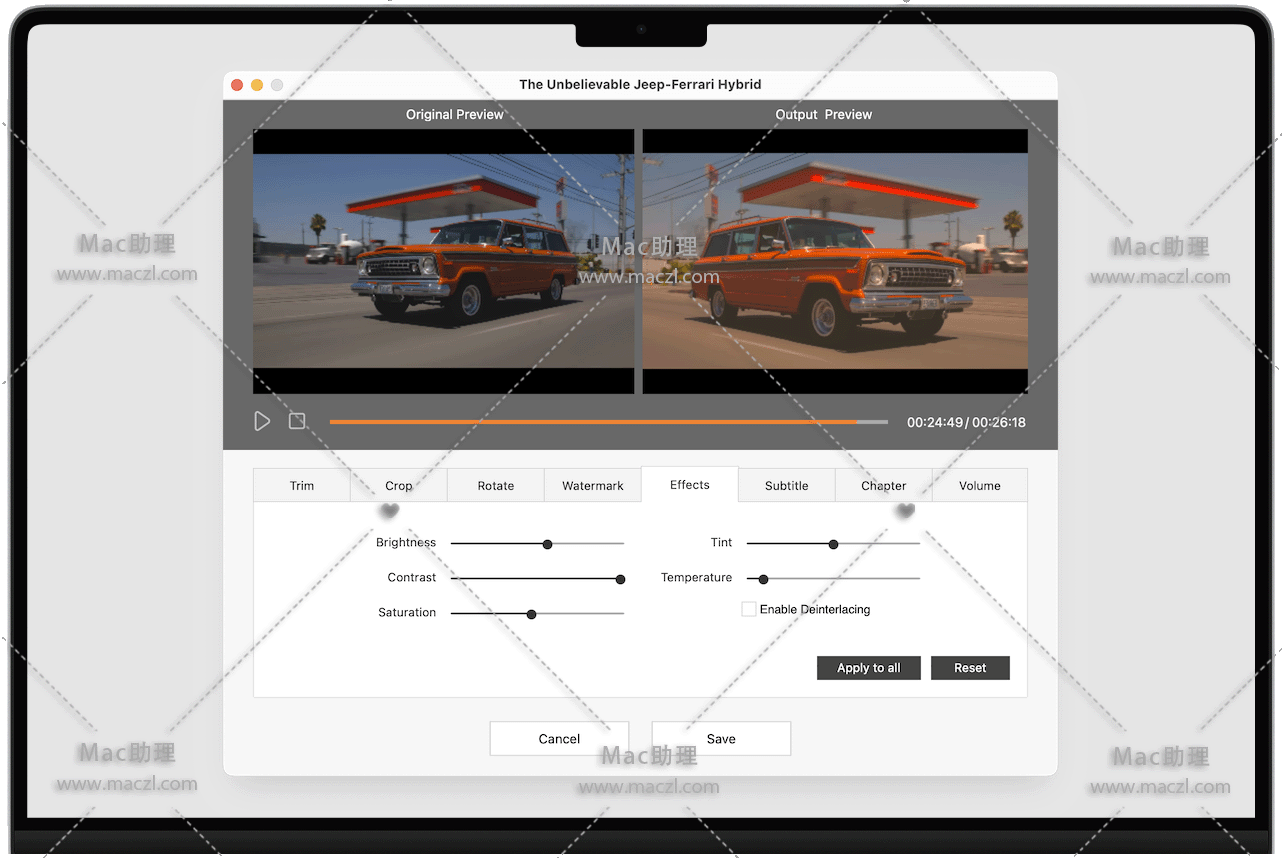Switch to the Chapter tab
The image size is (1282, 858).
(x=883, y=485)
